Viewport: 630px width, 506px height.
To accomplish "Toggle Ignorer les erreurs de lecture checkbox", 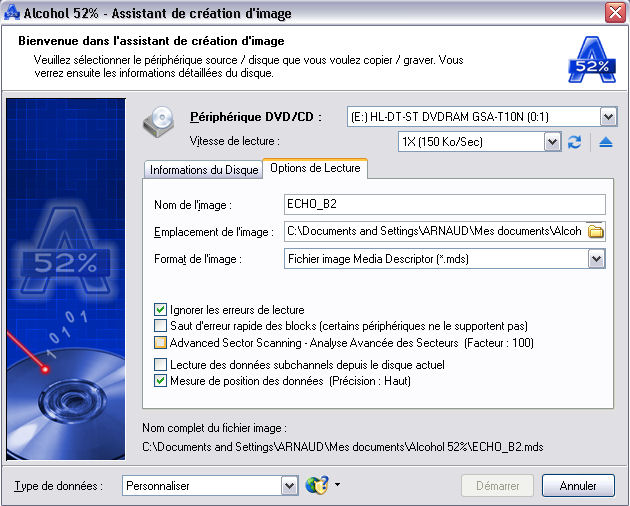I will coord(161,310).
